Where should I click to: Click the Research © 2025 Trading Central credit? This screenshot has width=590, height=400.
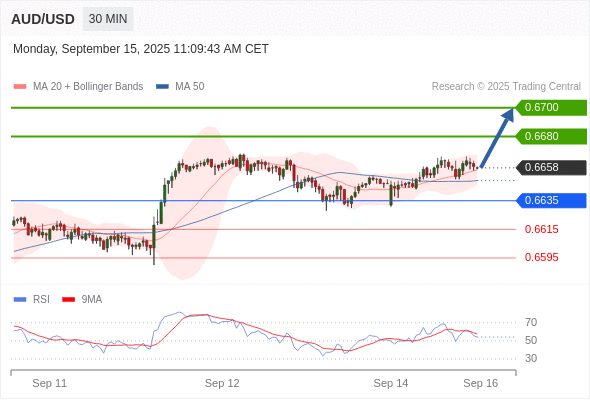click(x=506, y=87)
